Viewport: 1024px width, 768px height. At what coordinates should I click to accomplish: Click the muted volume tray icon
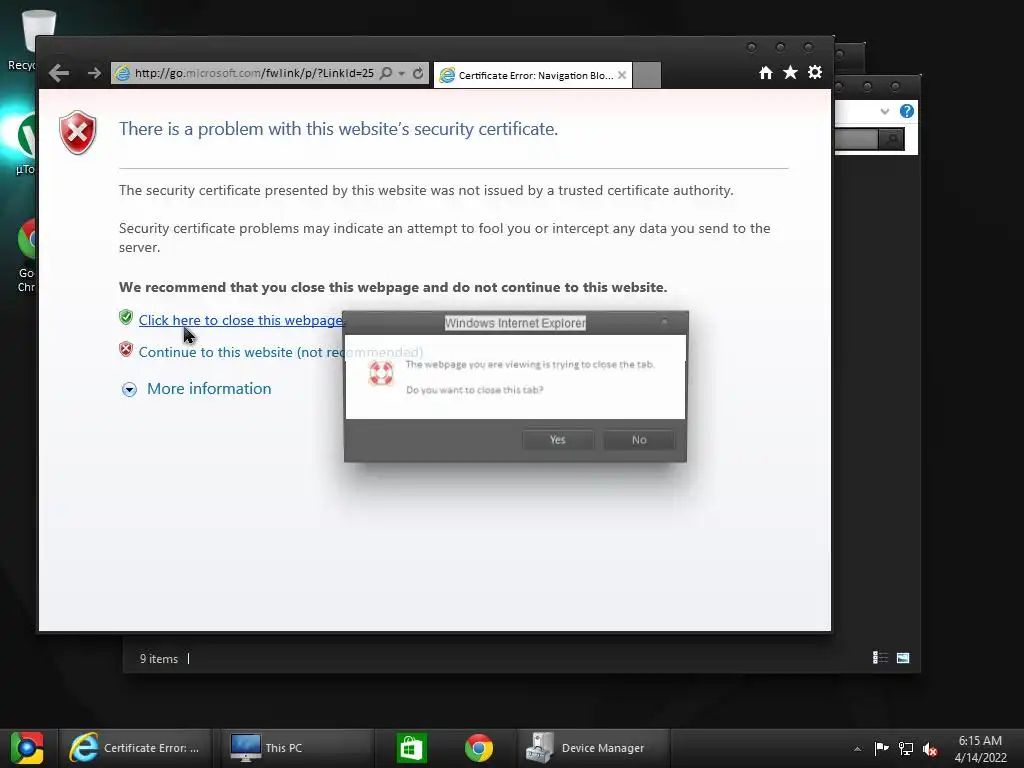coord(930,748)
